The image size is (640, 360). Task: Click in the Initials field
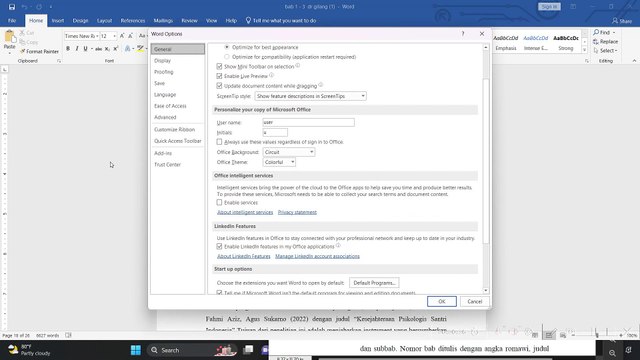(275, 132)
